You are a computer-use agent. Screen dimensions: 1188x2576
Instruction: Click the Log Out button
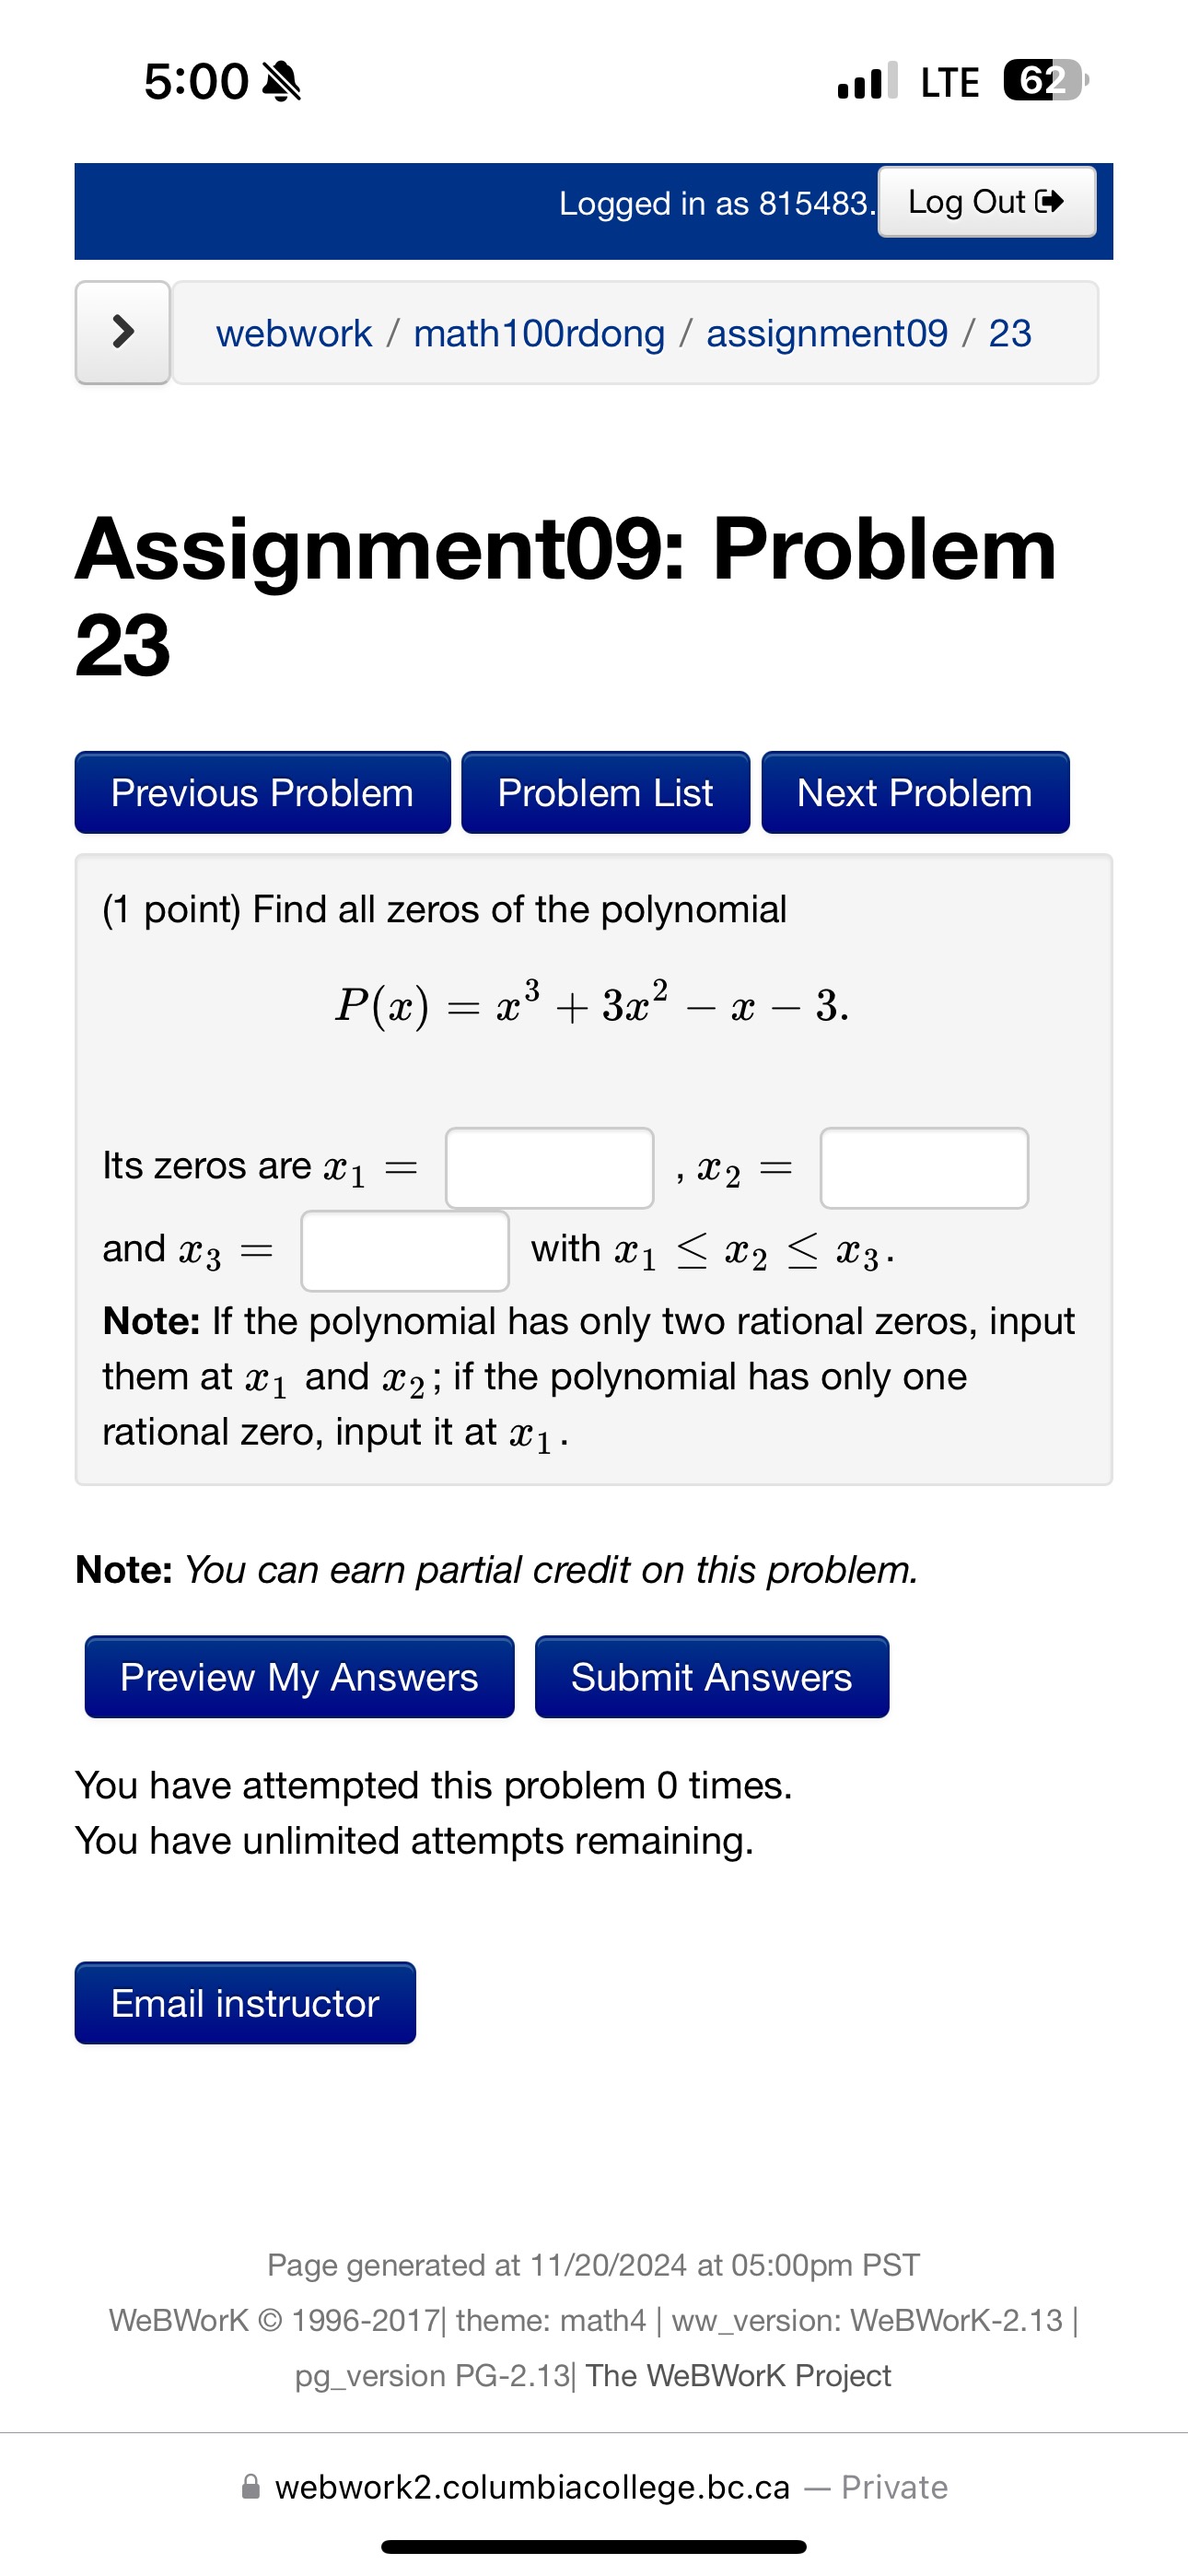click(x=986, y=202)
